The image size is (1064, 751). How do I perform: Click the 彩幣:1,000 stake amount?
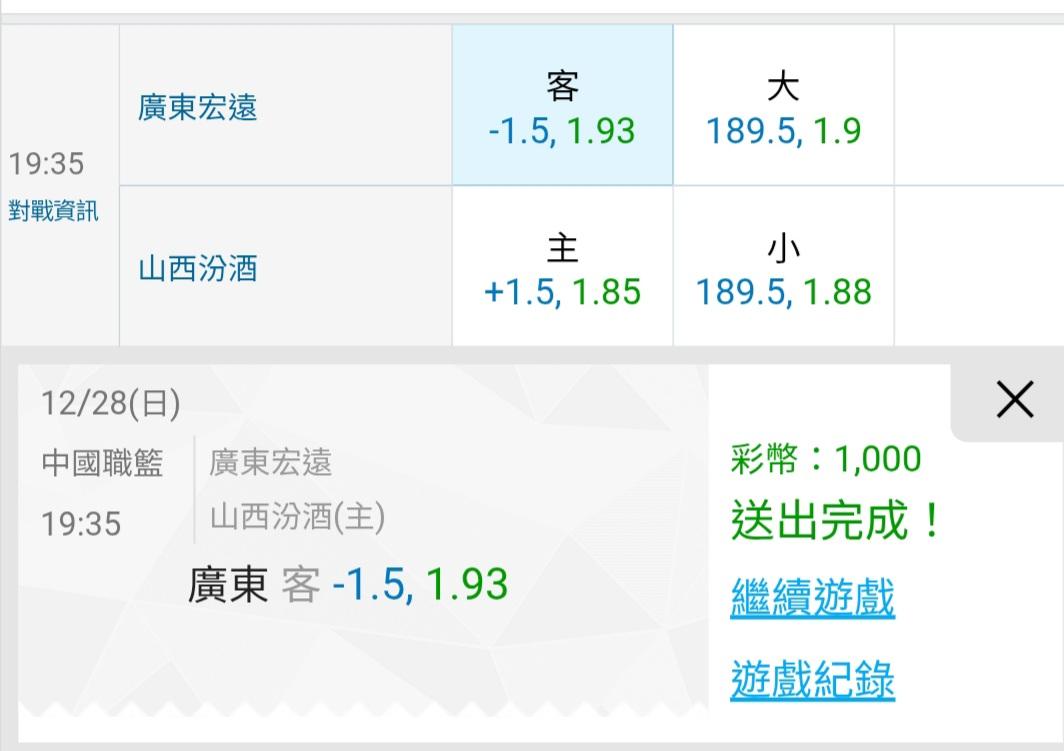click(826, 459)
